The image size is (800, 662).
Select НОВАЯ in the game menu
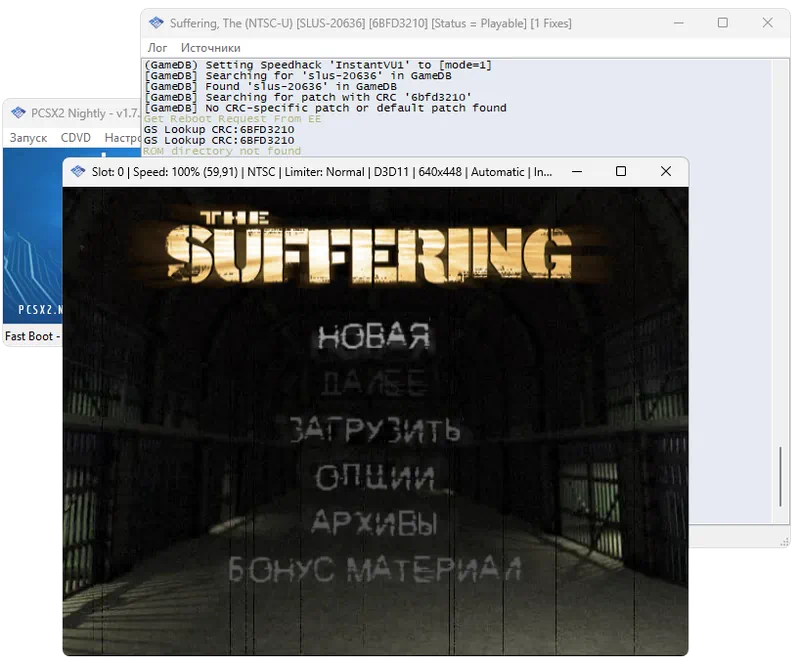pyautogui.click(x=374, y=337)
